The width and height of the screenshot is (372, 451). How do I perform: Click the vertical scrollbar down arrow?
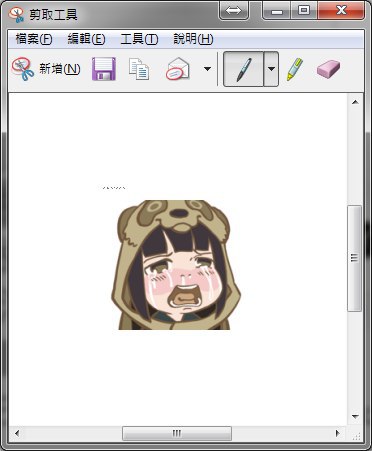point(355,417)
